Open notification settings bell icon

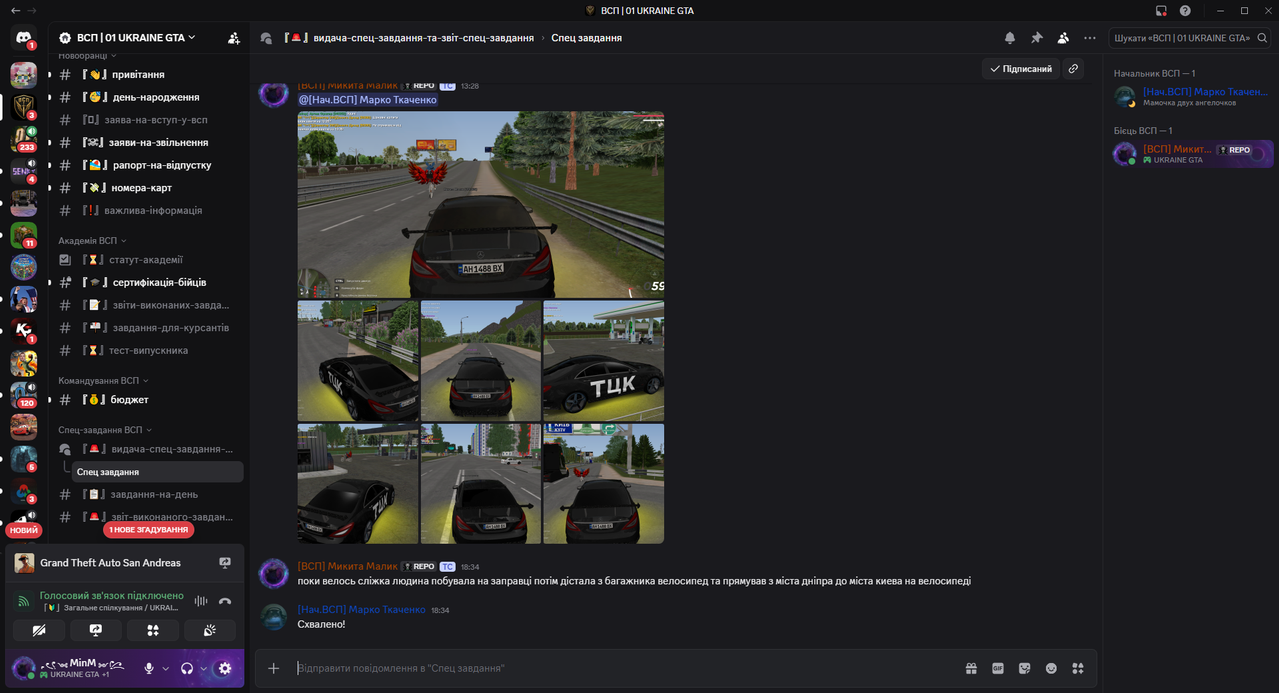pyautogui.click(x=1010, y=38)
